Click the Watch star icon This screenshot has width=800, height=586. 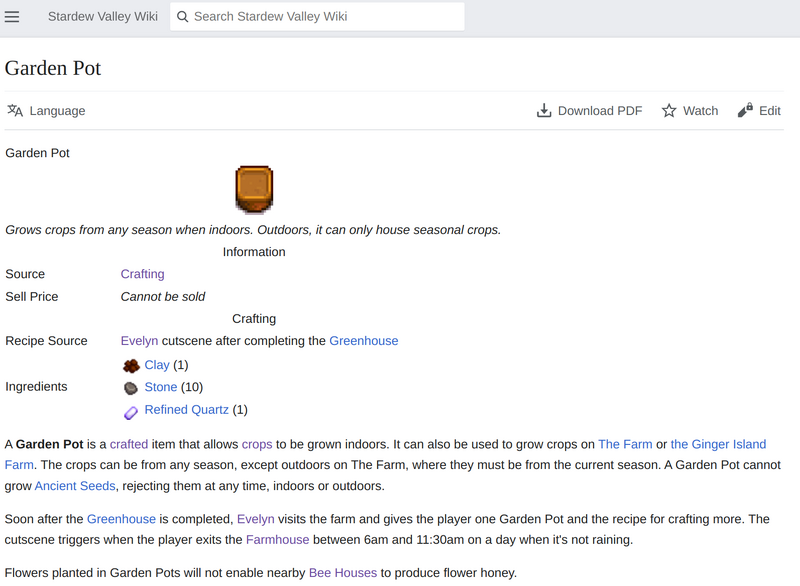point(669,111)
